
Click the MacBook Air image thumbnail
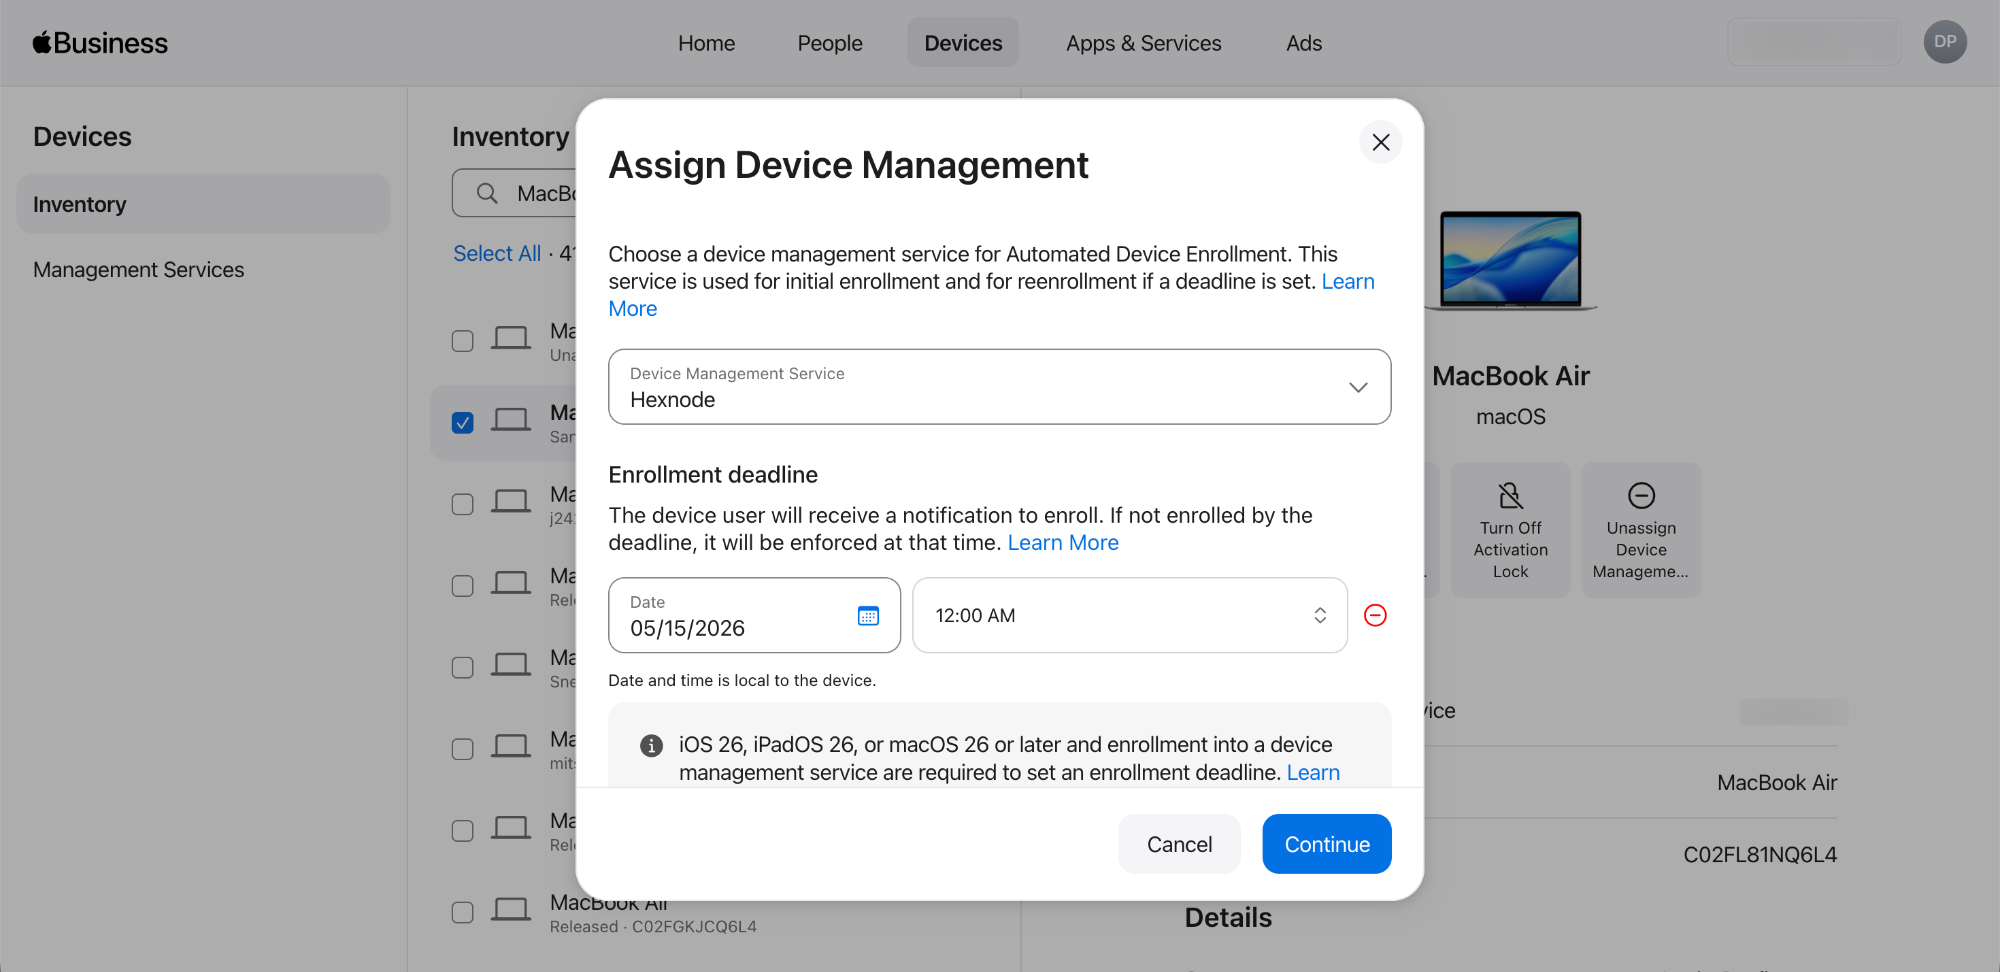click(1510, 261)
